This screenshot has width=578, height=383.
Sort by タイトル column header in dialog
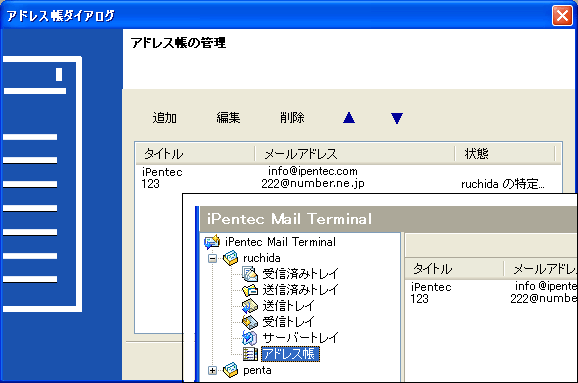coord(195,154)
